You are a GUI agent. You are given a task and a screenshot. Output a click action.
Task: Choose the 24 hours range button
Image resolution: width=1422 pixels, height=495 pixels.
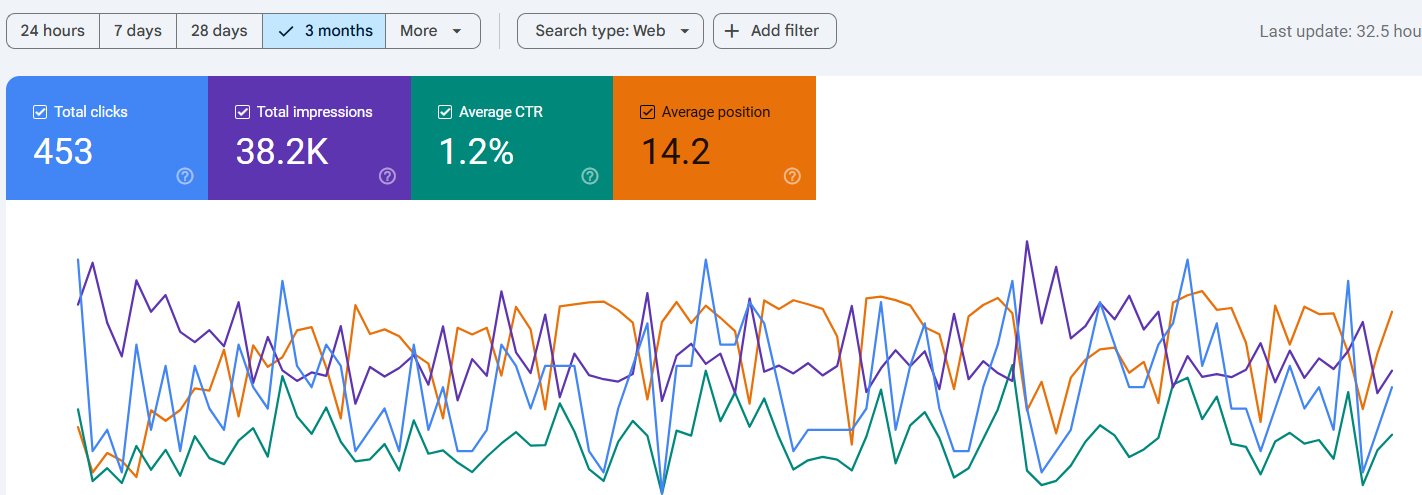pos(53,31)
